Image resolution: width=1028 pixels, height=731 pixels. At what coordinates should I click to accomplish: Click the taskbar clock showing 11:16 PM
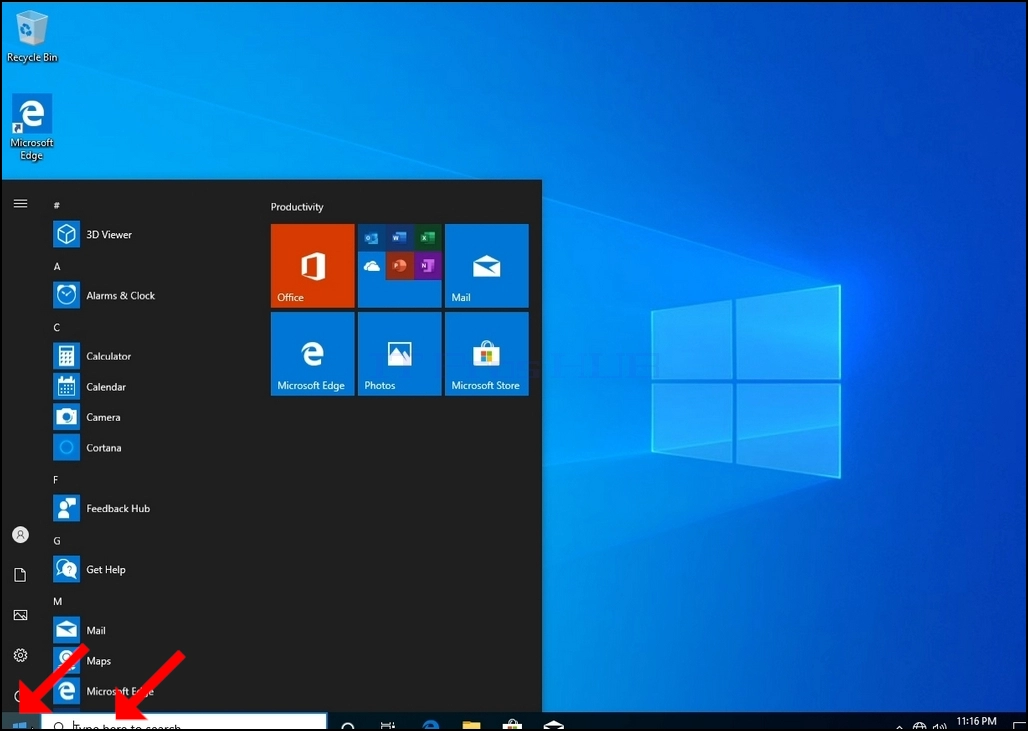(x=976, y=722)
